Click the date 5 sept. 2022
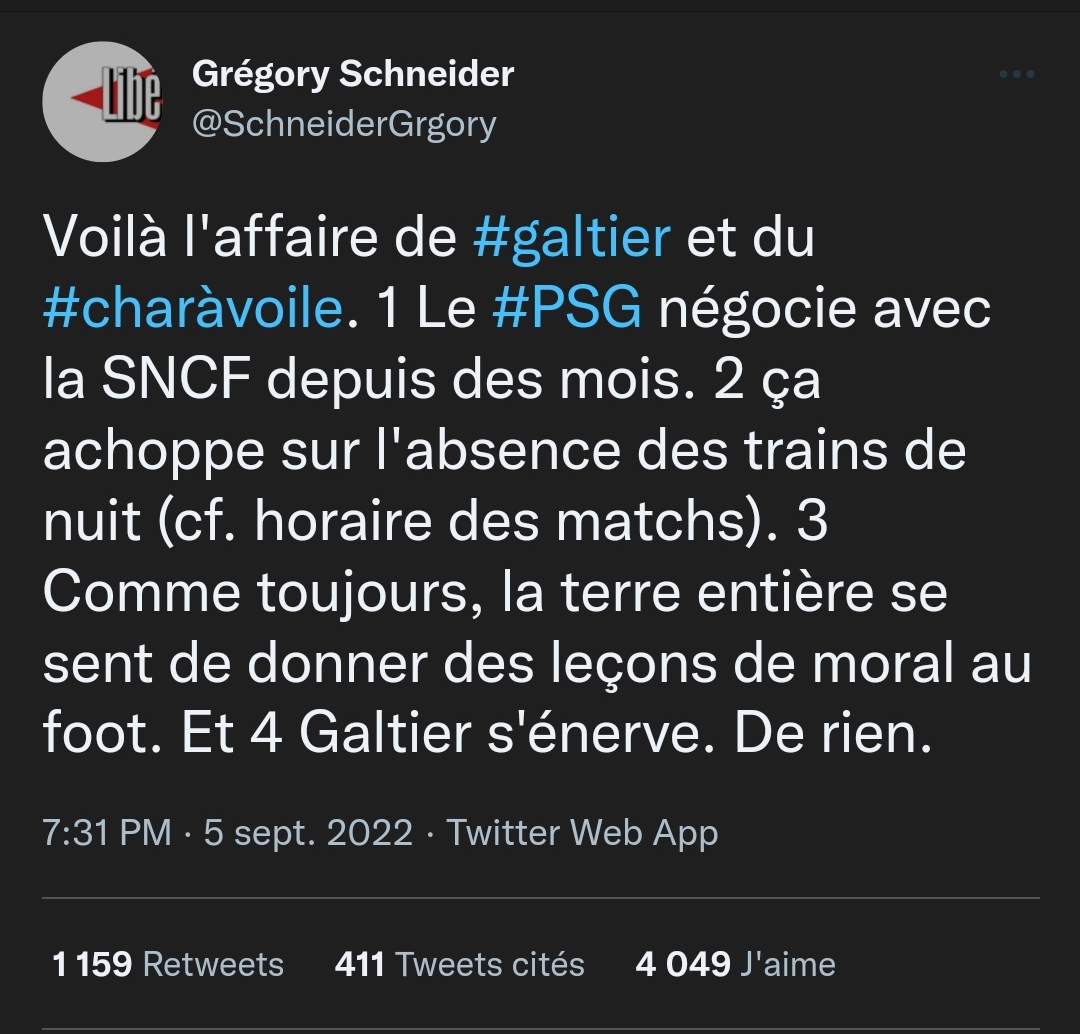This screenshot has width=1080, height=1034. click(x=308, y=832)
